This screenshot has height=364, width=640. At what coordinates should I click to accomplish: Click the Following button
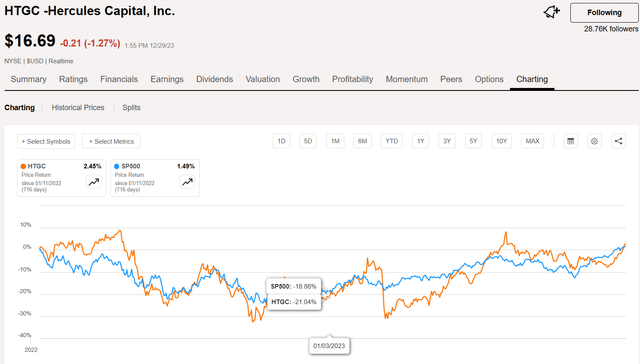604,13
